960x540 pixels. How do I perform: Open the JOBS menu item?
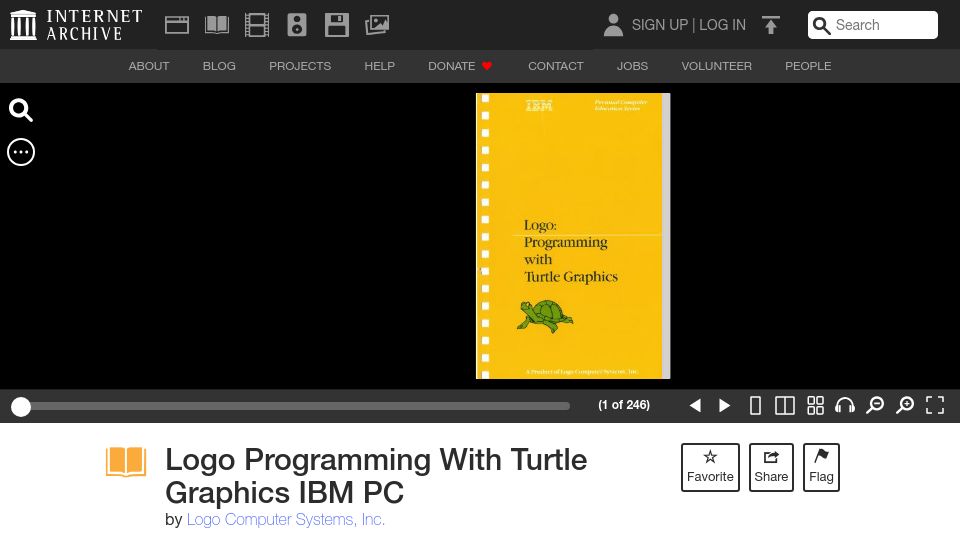(632, 66)
